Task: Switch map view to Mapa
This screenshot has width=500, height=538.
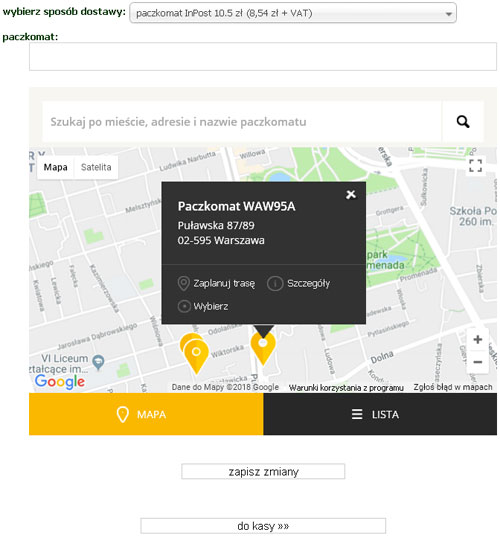Action: pos(55,167)
